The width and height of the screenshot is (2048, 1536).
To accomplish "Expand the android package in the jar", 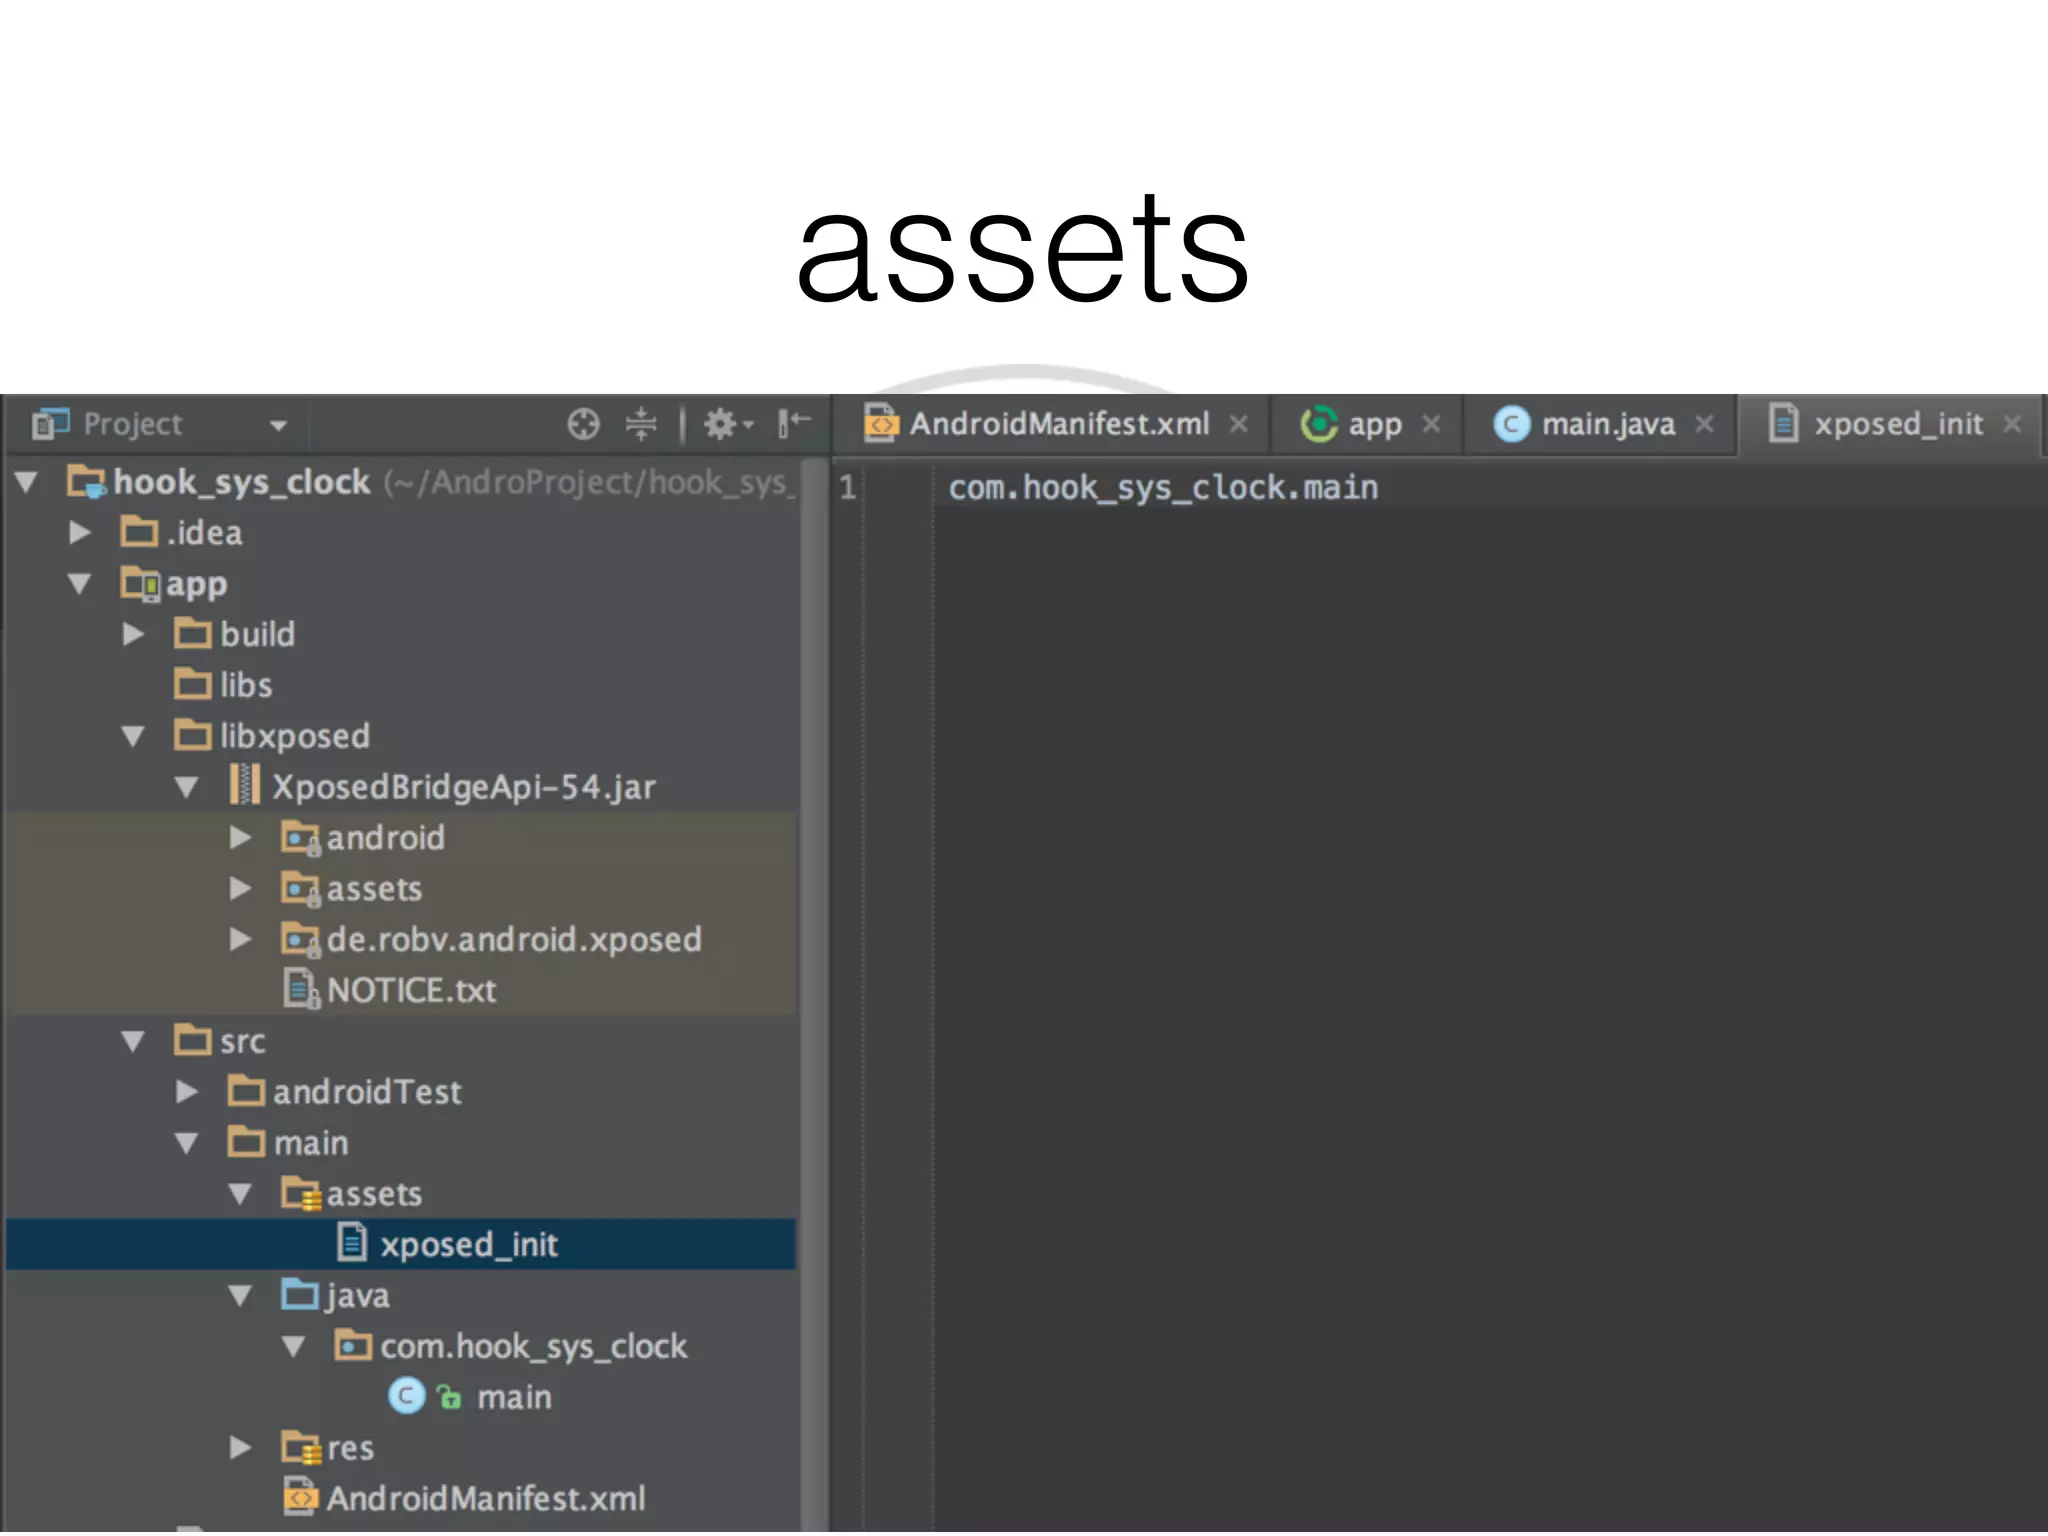I will [240, 837].
